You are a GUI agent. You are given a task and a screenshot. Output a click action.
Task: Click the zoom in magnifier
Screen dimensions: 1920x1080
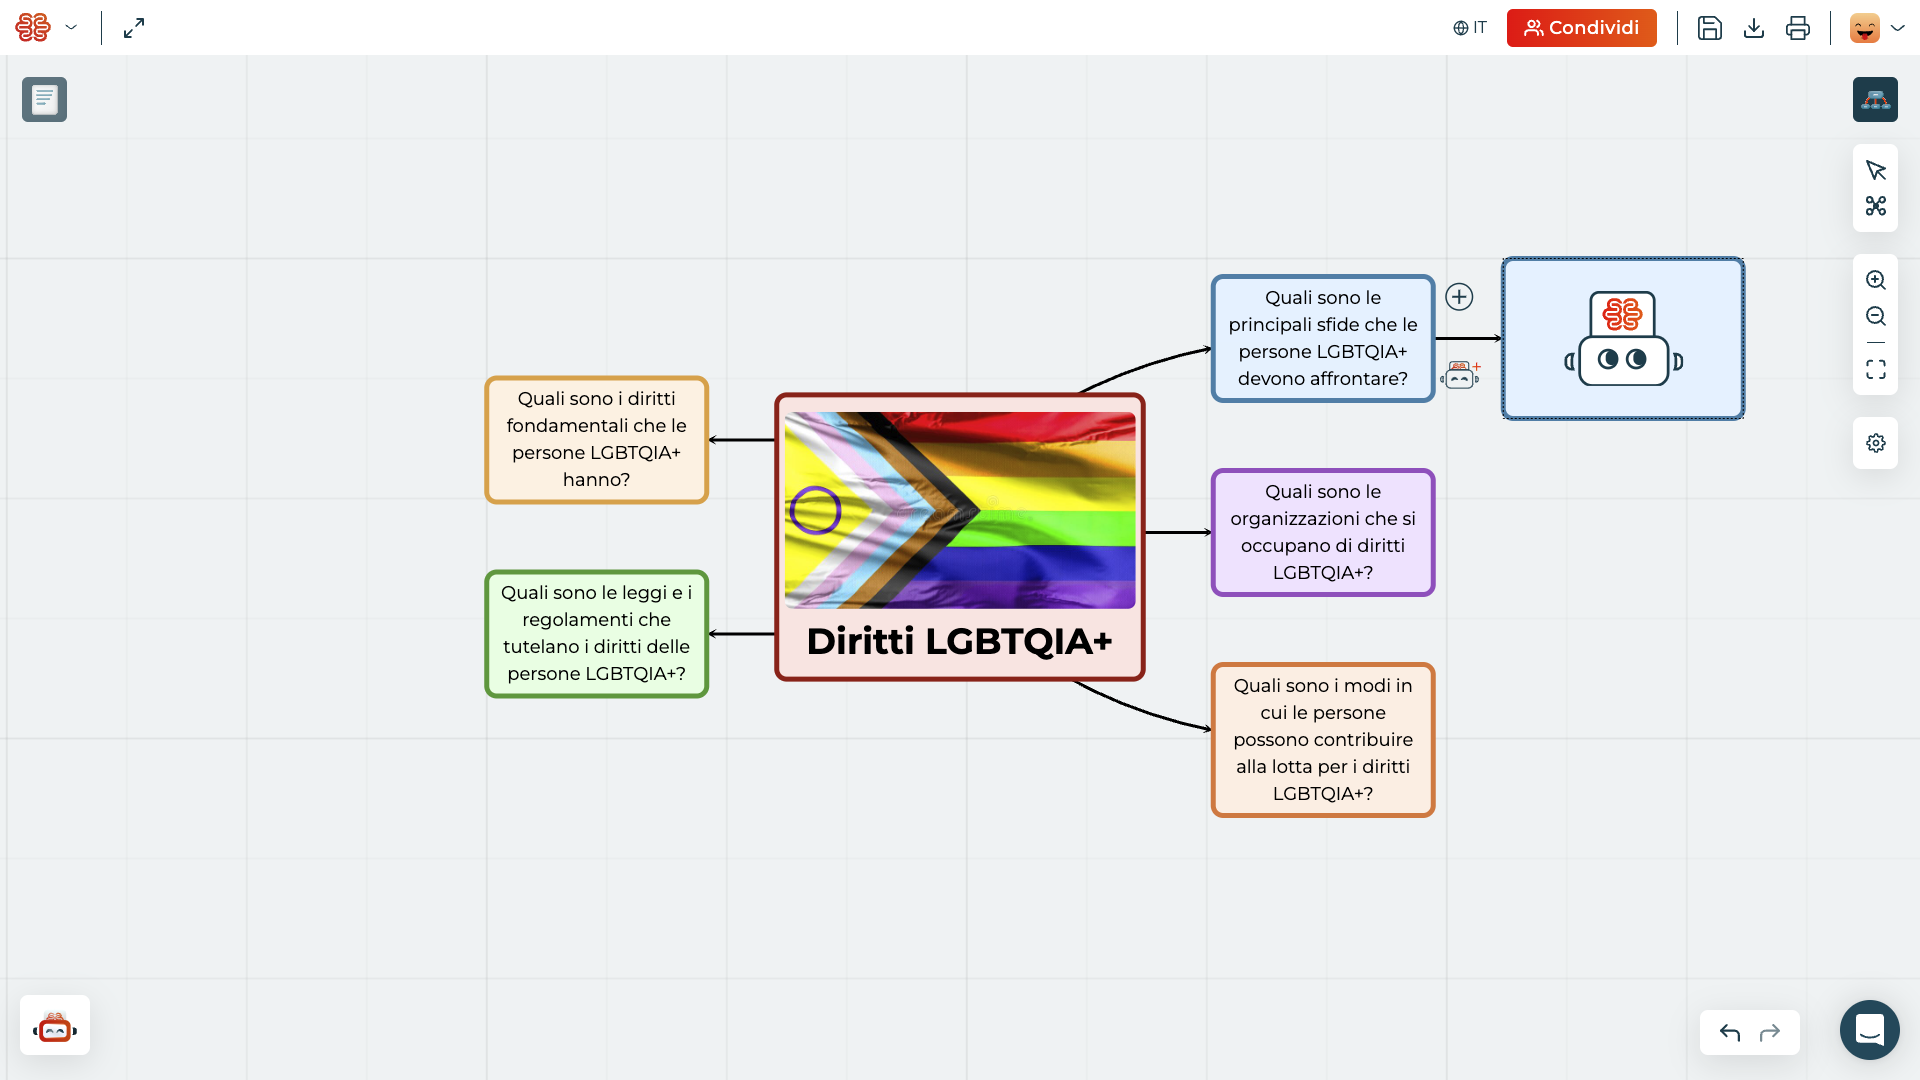coord(1875,280)
